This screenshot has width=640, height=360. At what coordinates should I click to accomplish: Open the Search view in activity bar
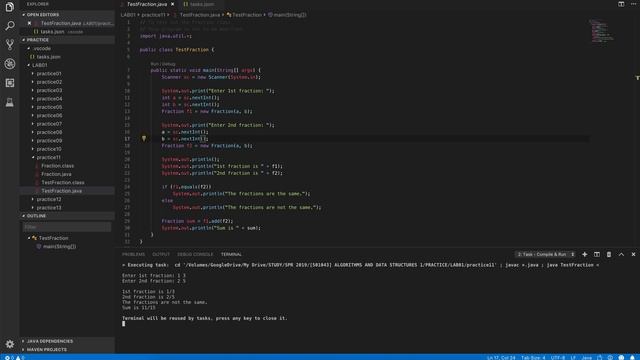pyautogui.click(x=9, y=25)
